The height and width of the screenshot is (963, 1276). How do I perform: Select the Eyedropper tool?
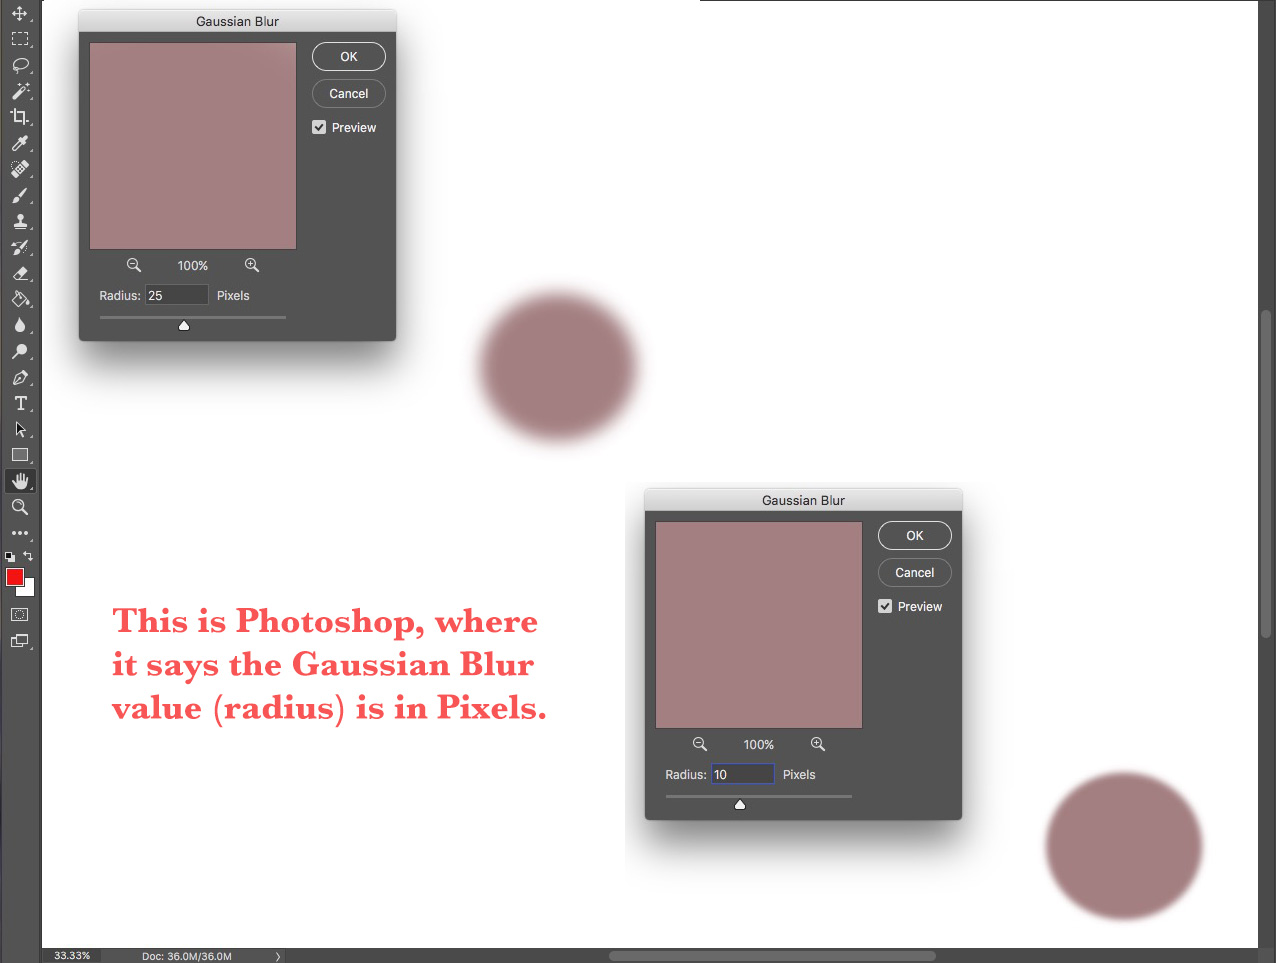(x=20, y=143)
